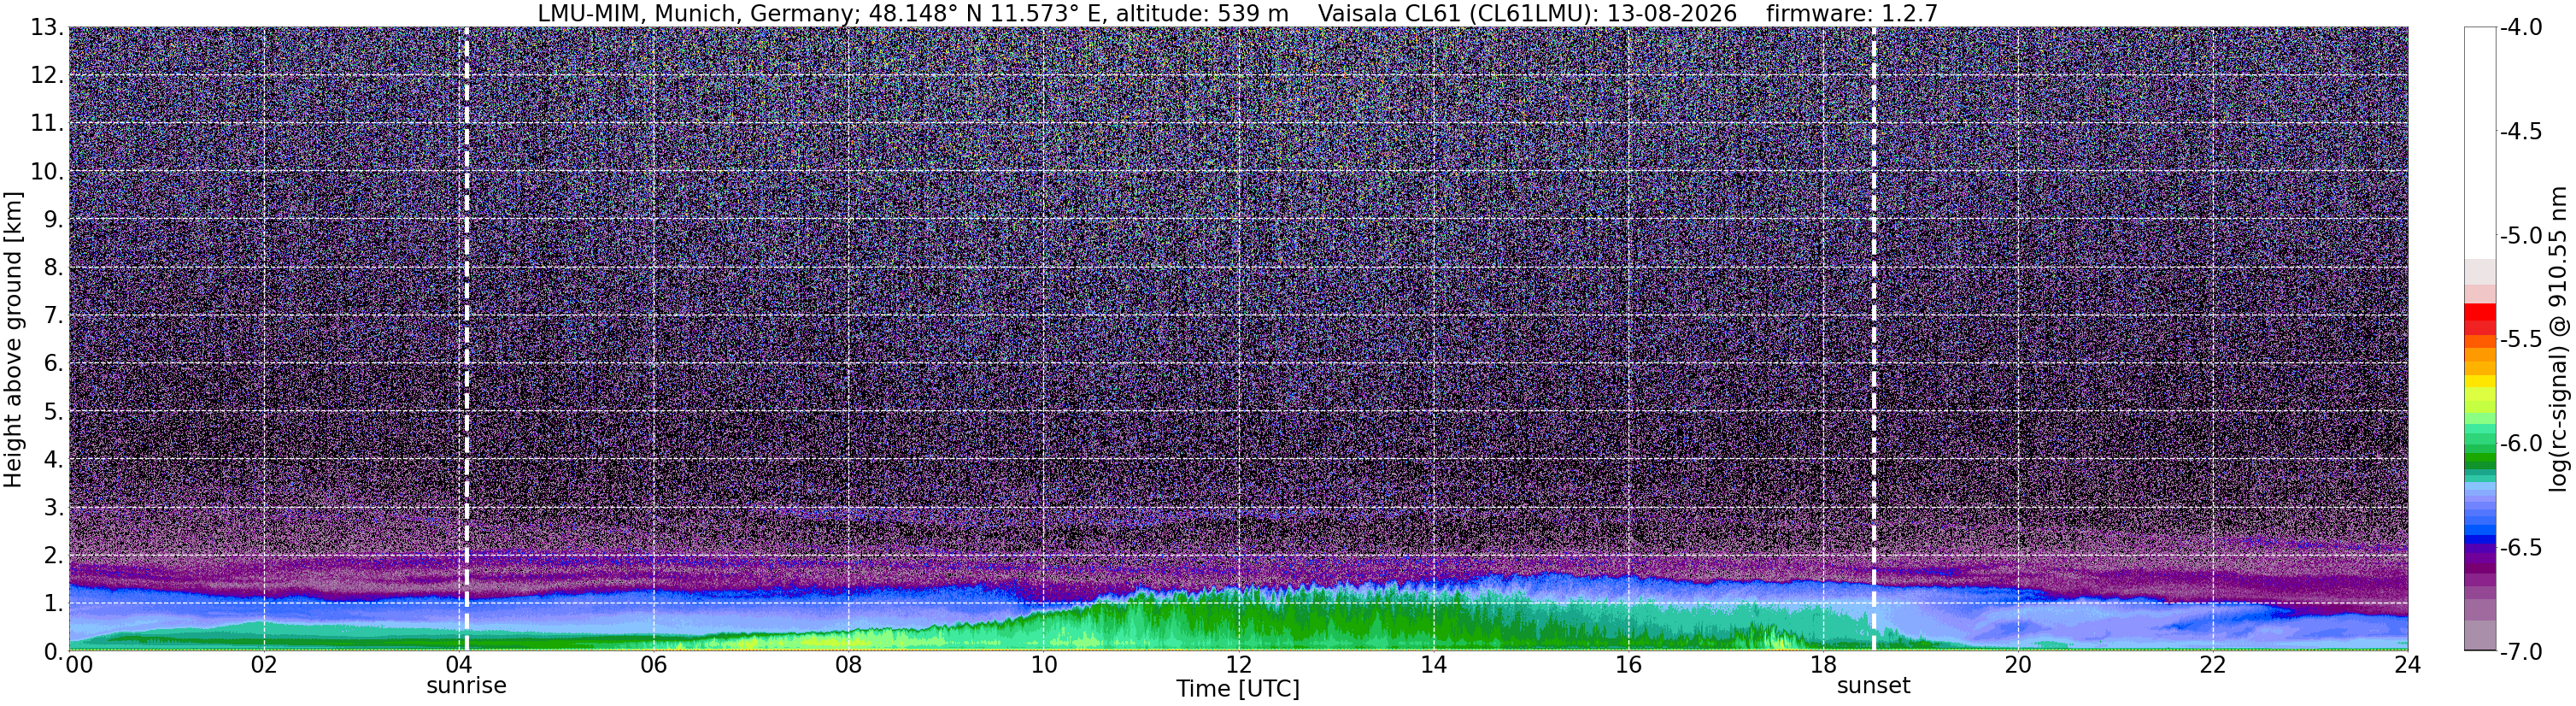Image resolution: width=2576 pixels, height=706 pixels.
Task: Click the x-axis tick label '12'
Action: tap(1238, 665)
